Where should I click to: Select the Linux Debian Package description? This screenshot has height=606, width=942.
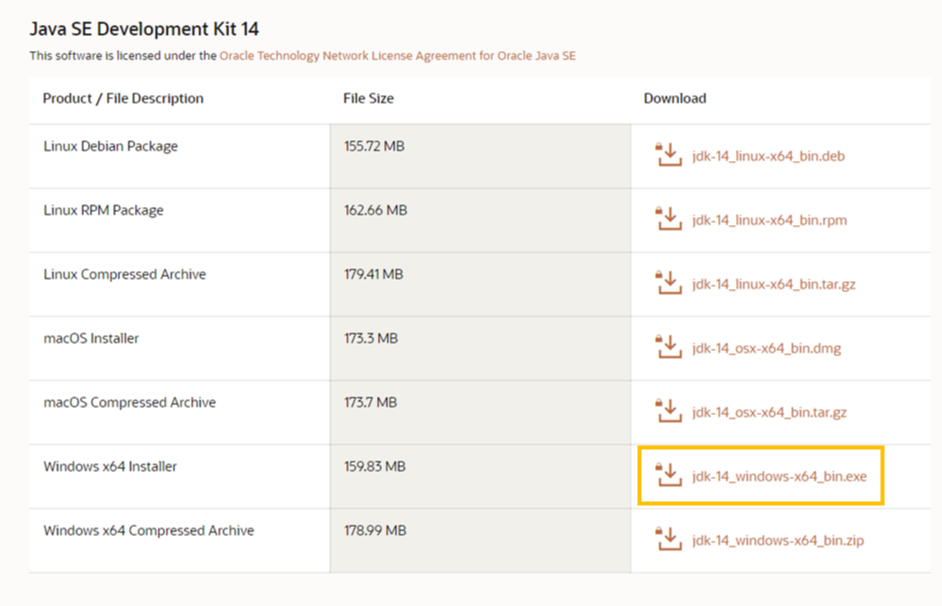[111, 147]
